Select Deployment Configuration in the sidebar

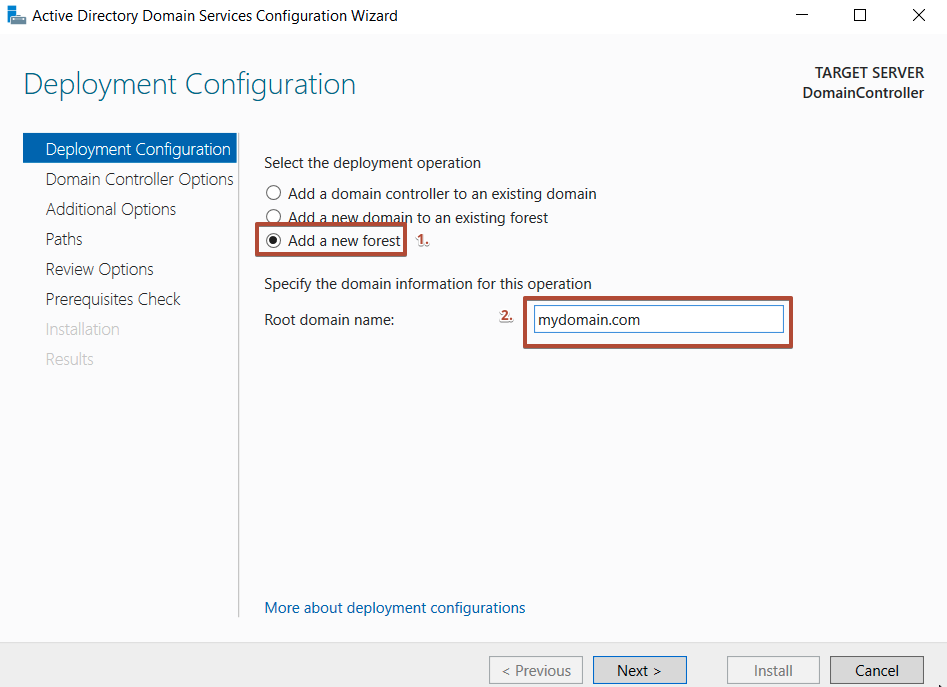(x=129, y=148)
